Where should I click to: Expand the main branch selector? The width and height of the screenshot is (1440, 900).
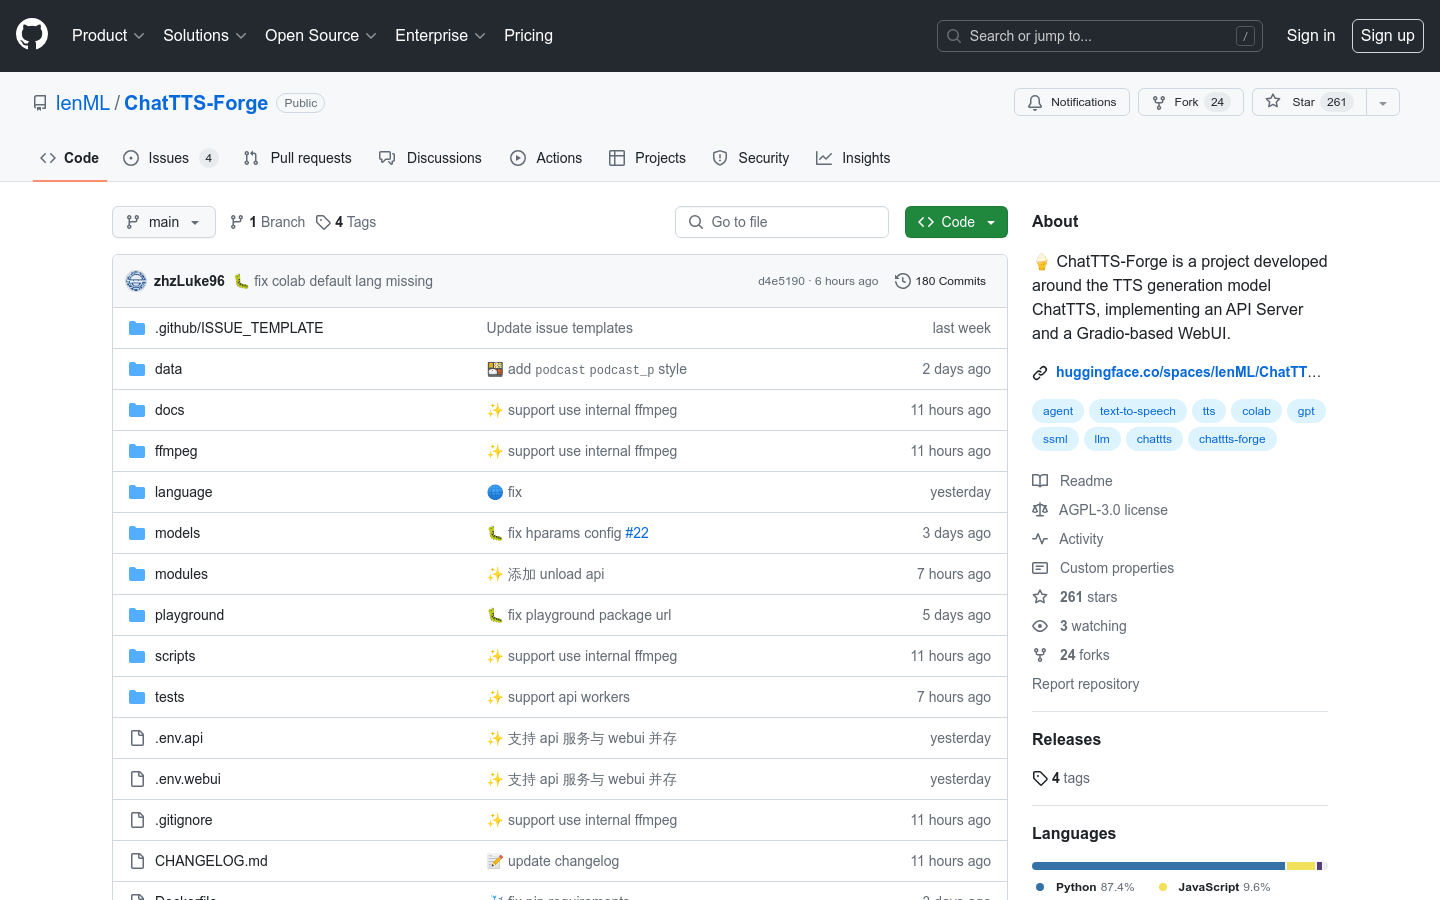click(163, 222)
